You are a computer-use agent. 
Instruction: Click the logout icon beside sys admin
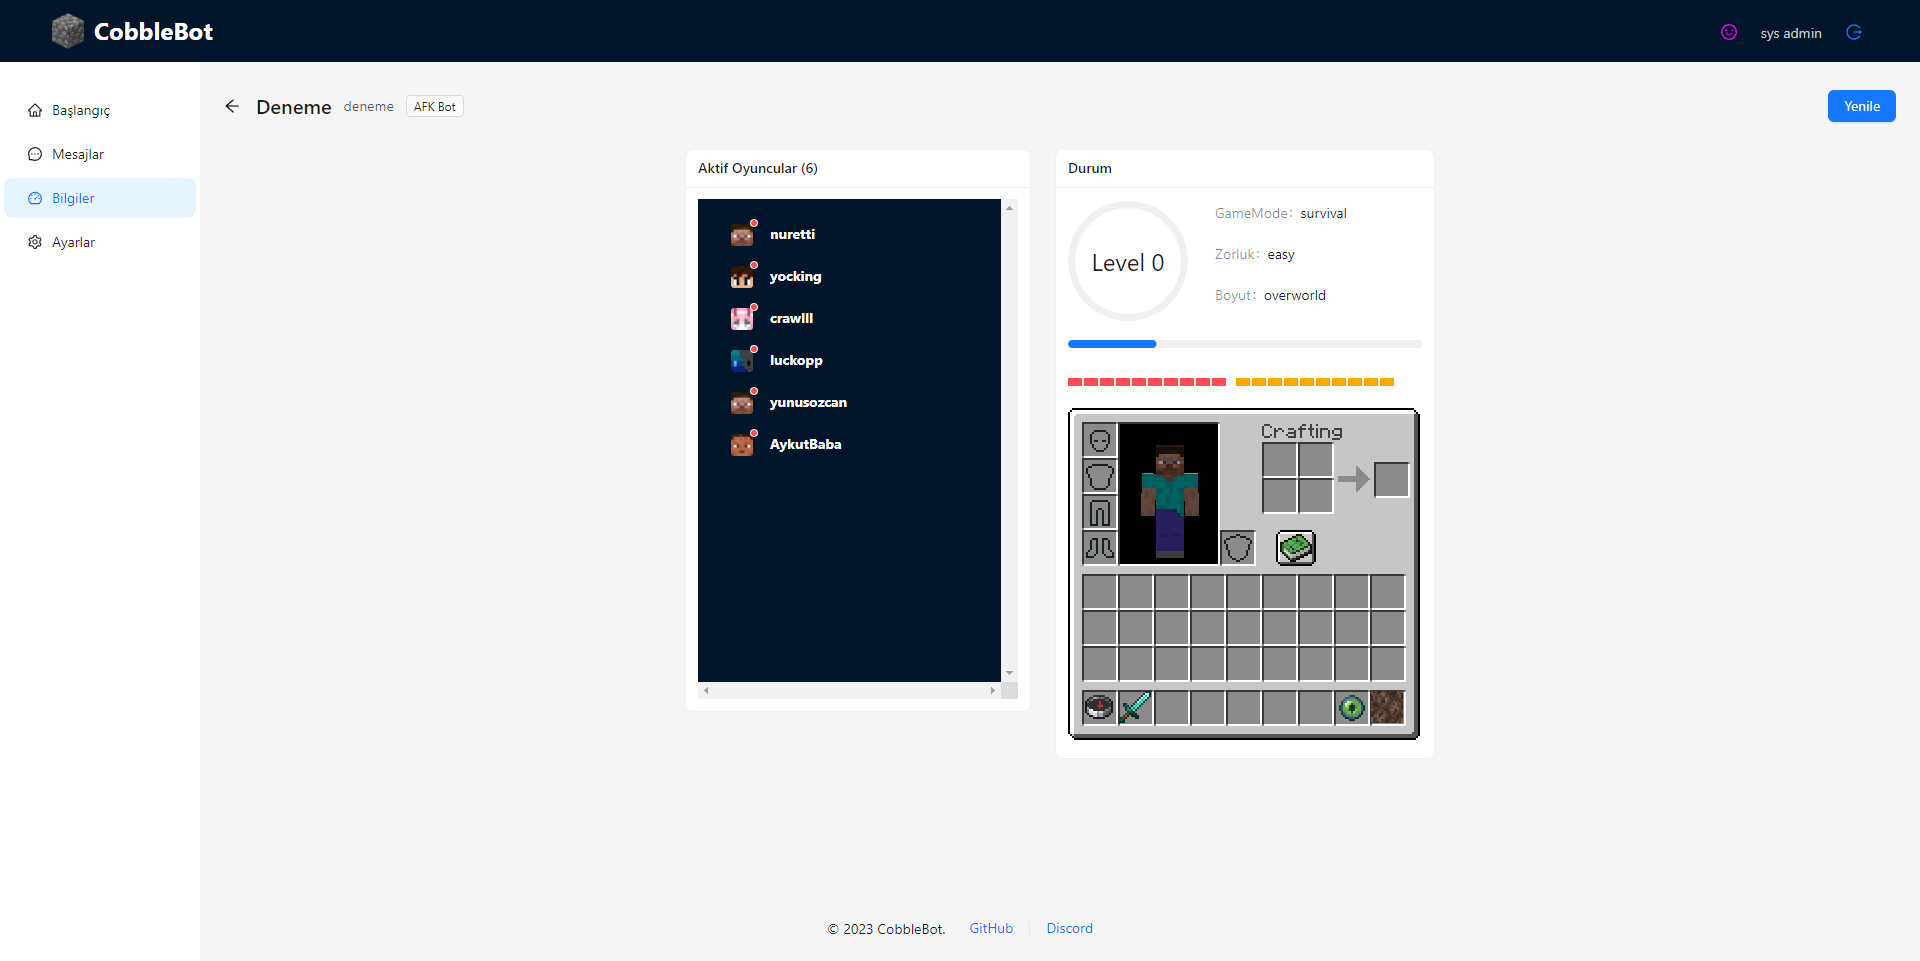(x=1854, y=32)
